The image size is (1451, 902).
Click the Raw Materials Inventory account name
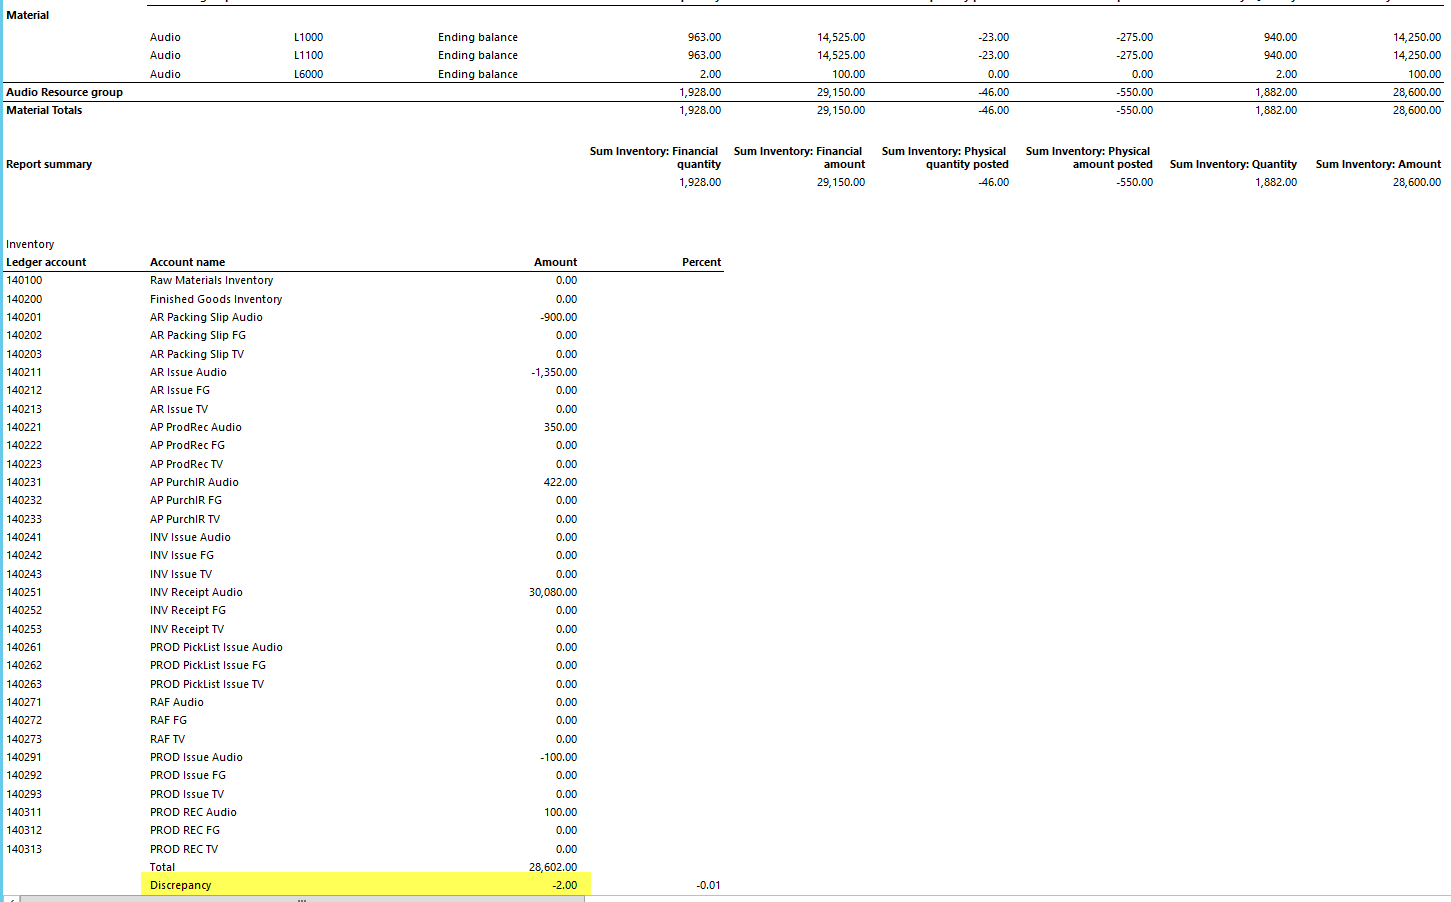211,280
